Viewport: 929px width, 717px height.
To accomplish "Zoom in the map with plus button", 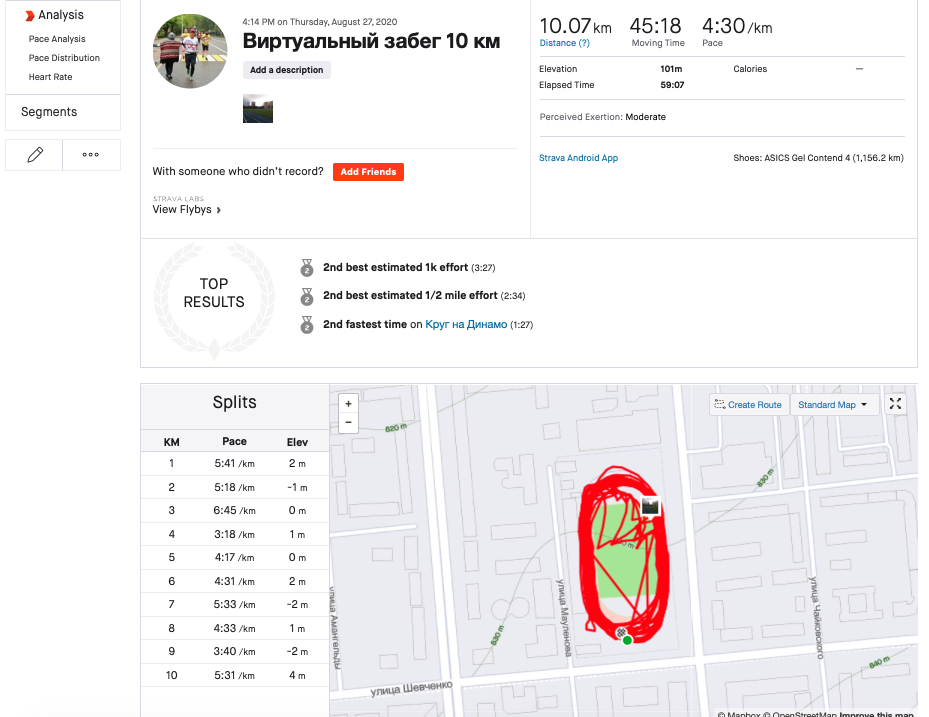I will 348,404.
